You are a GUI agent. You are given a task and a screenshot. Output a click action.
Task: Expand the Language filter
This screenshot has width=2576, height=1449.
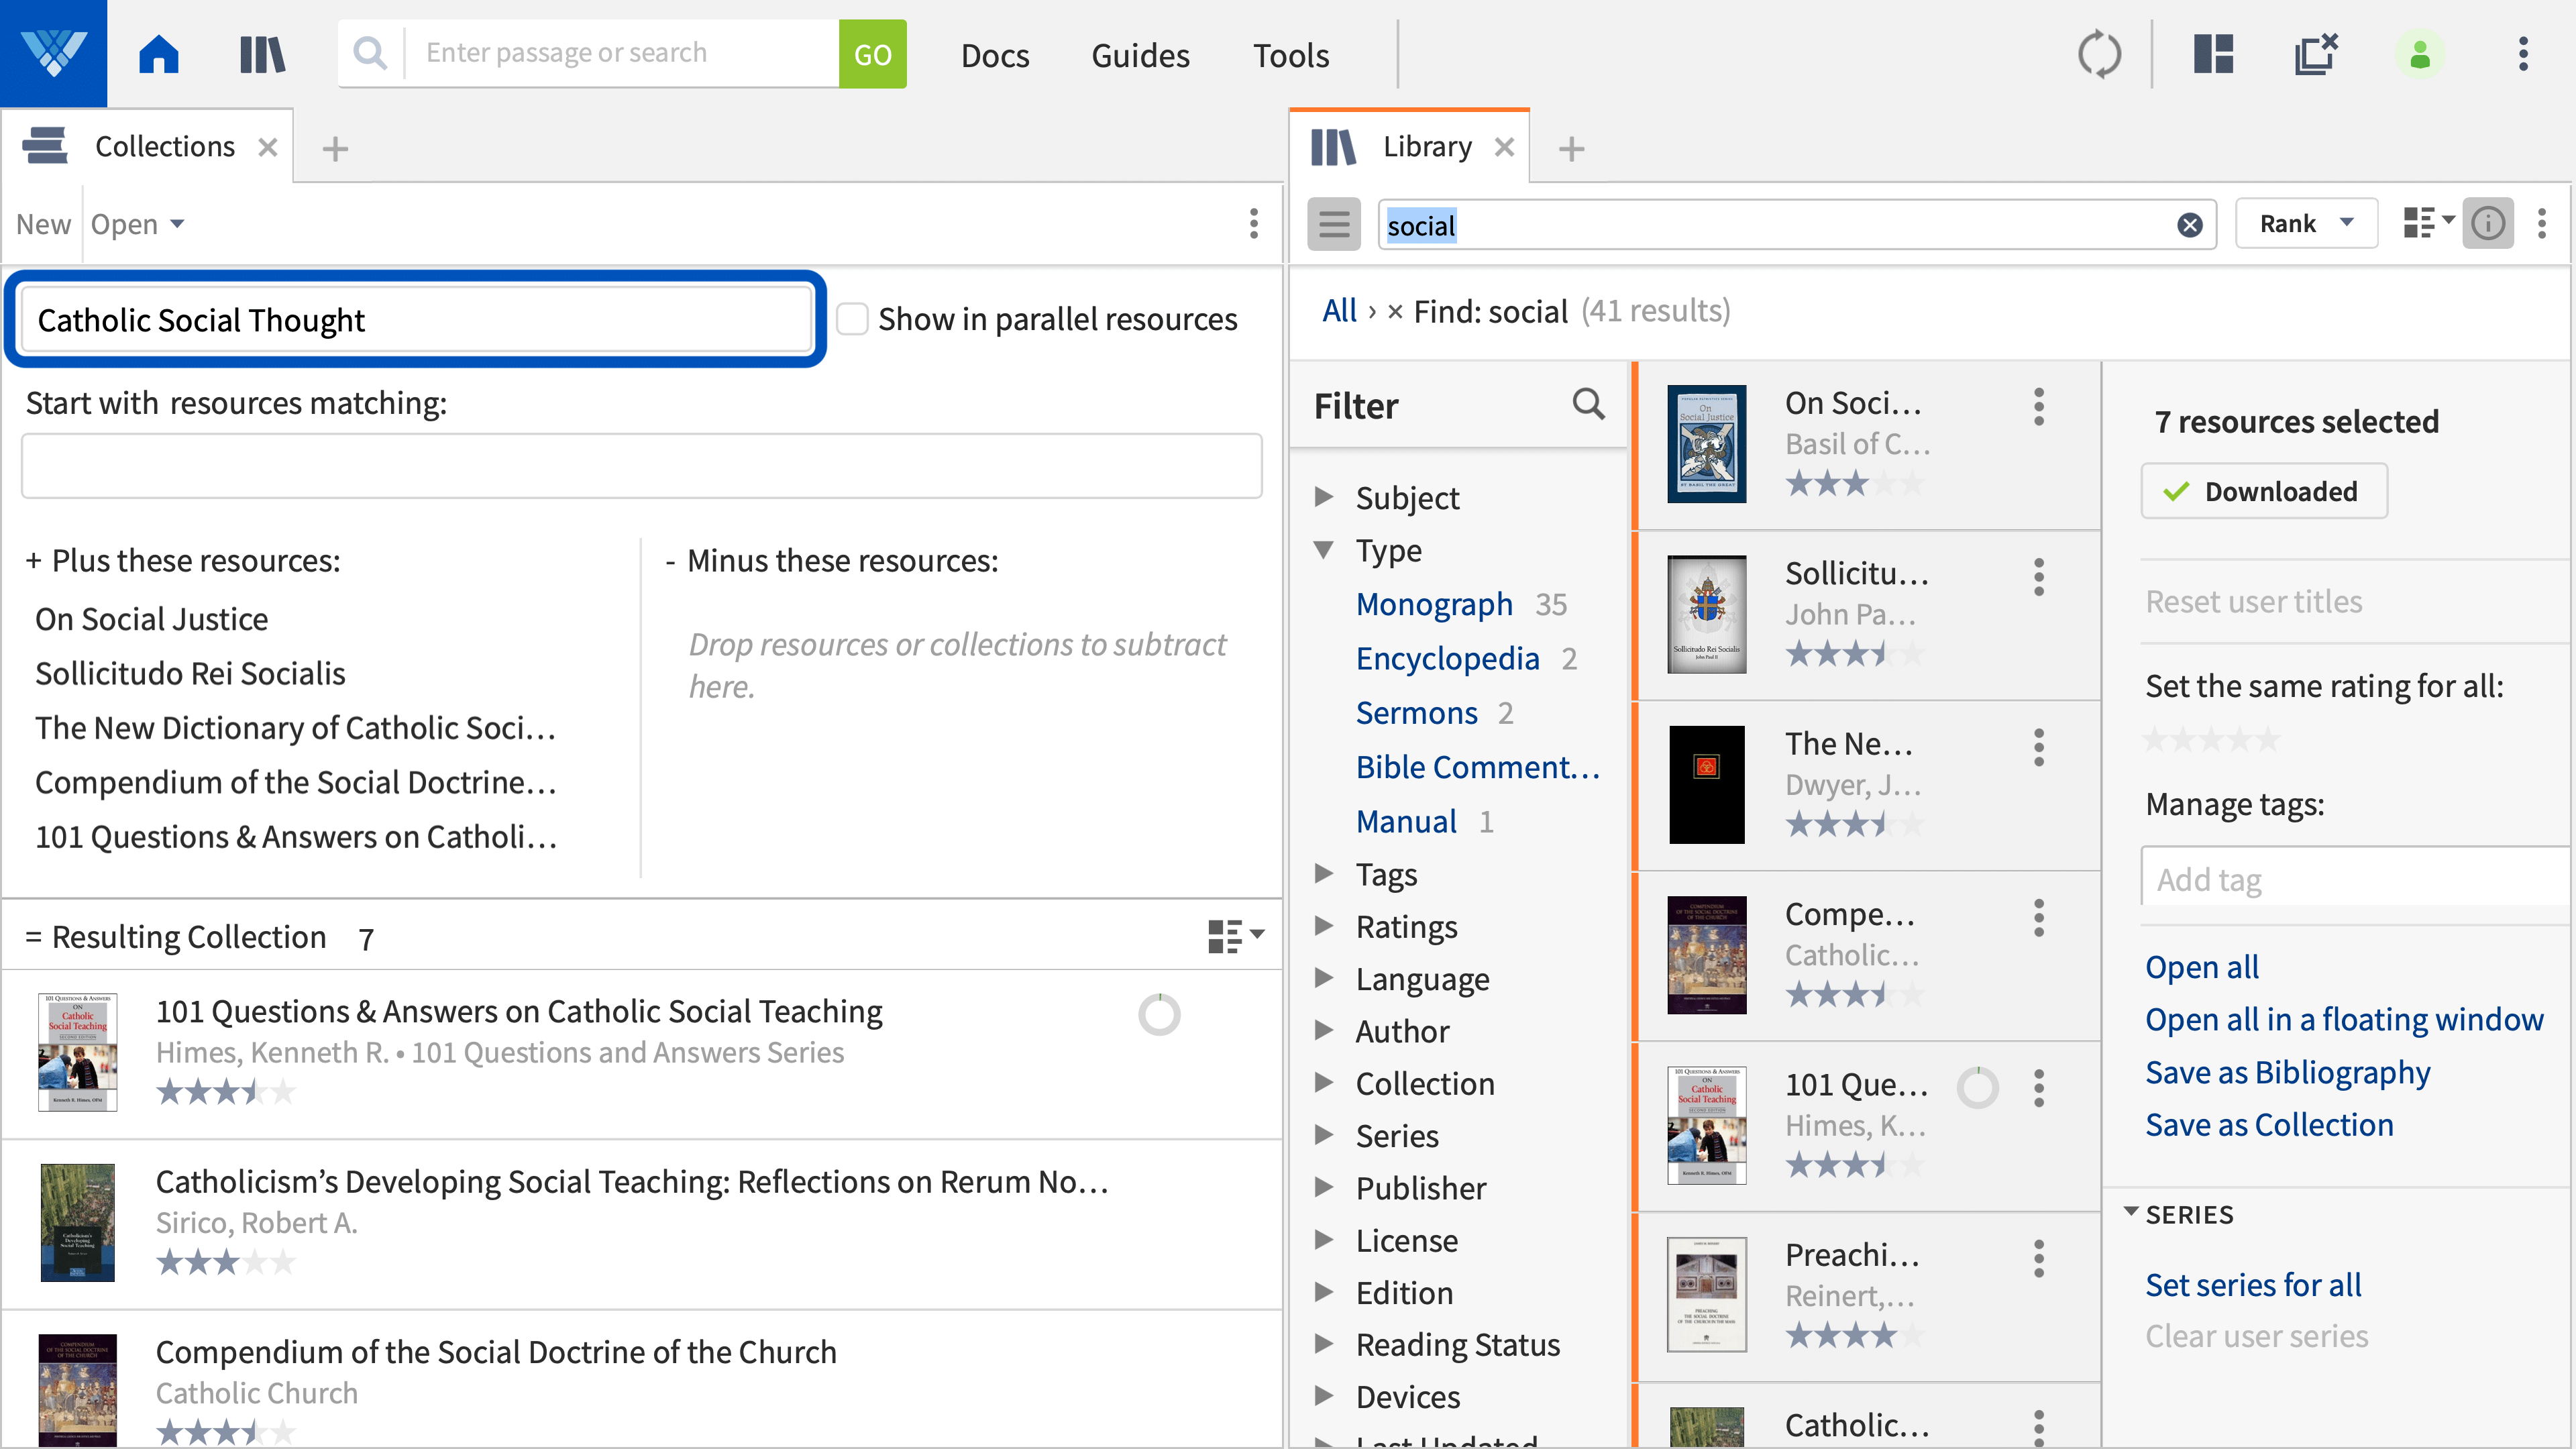coord(1324,977)
